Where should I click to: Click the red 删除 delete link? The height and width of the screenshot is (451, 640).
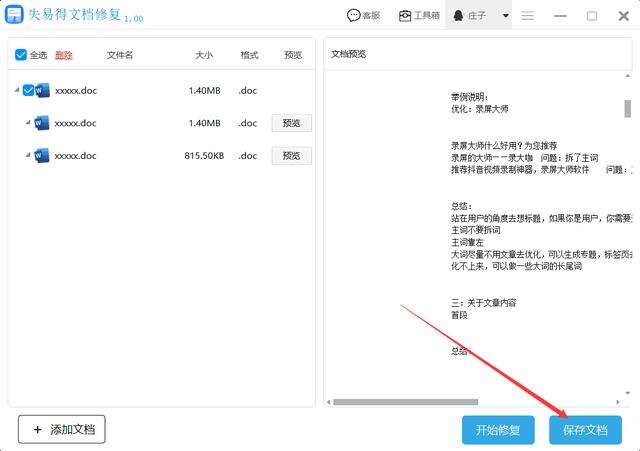[64, 55]
